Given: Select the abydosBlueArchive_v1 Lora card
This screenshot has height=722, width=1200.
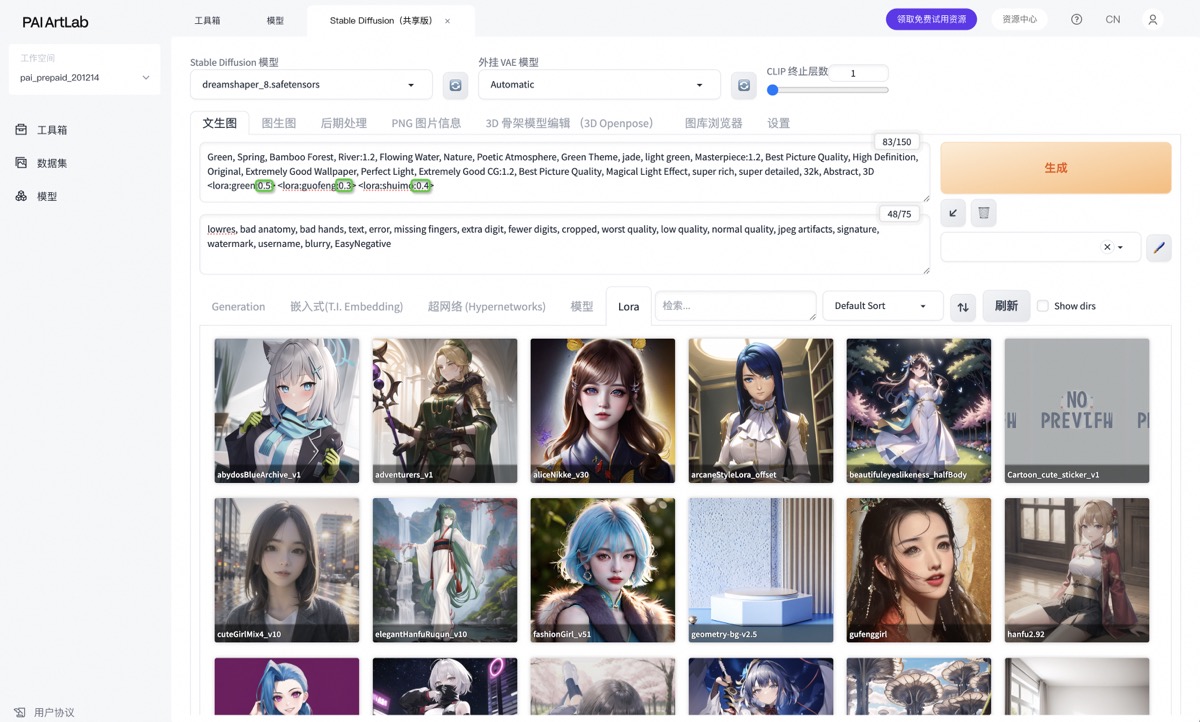Looking at the screenshot, I should coord(287,411).
